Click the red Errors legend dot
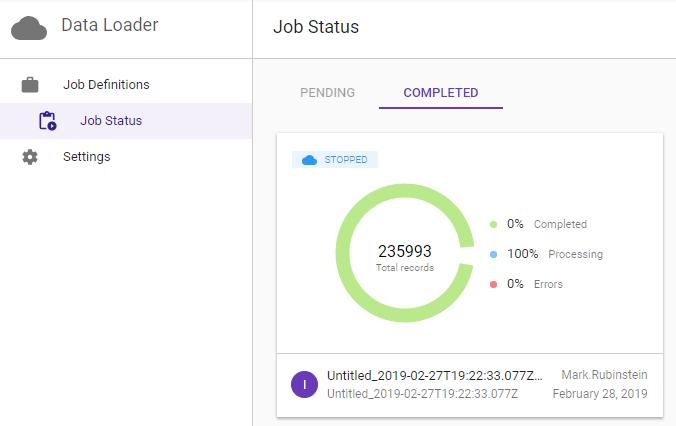The height and width of the screenshot is (426, 676). coord(494,284)
